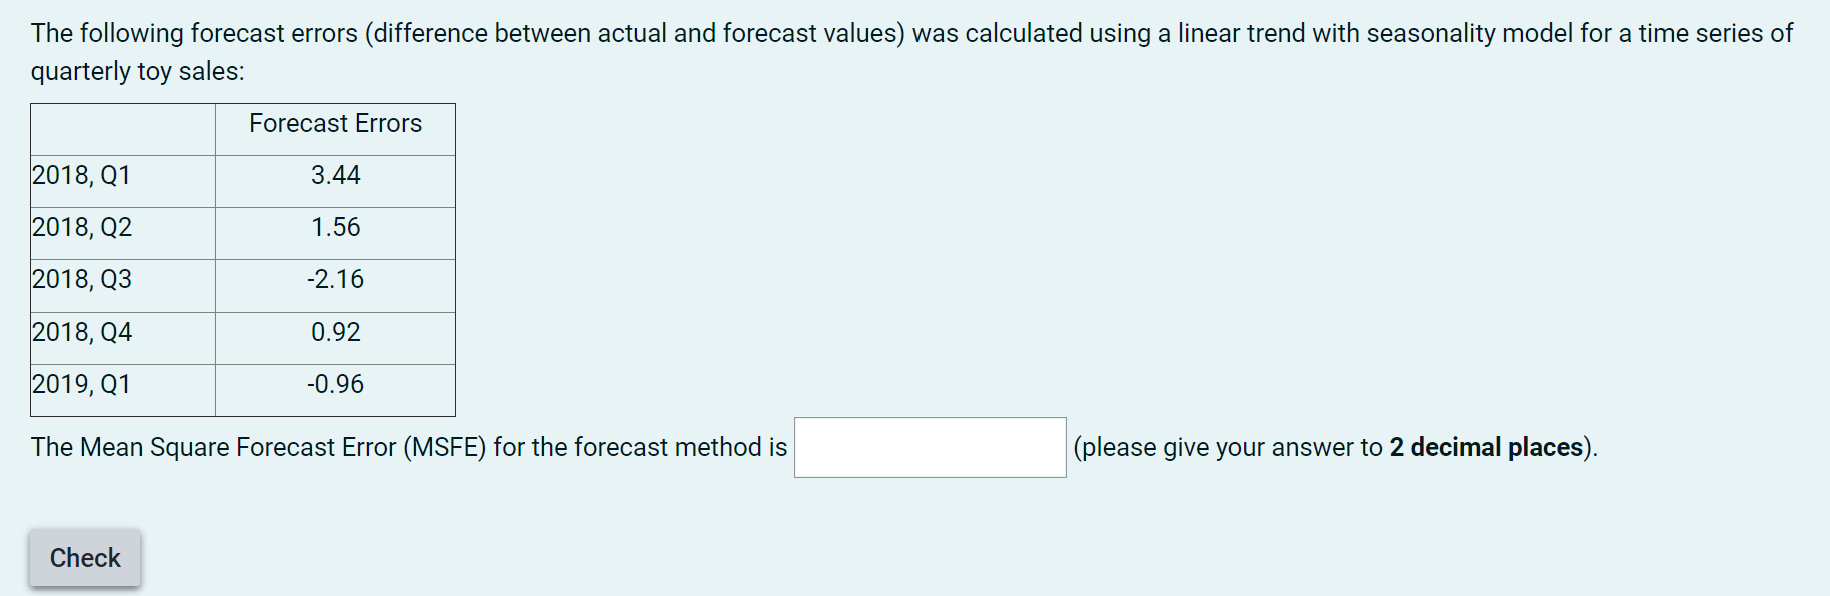Viewport: 1830px width, 596px height.
Task: Select the value 3.44 in the table
Action: [335, 175]
